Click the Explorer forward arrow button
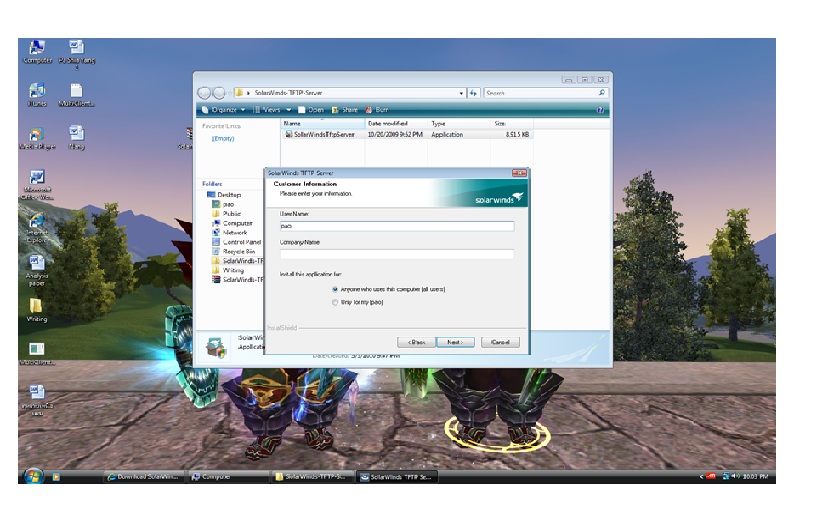834x522 pixels. (x=219, y=93)
